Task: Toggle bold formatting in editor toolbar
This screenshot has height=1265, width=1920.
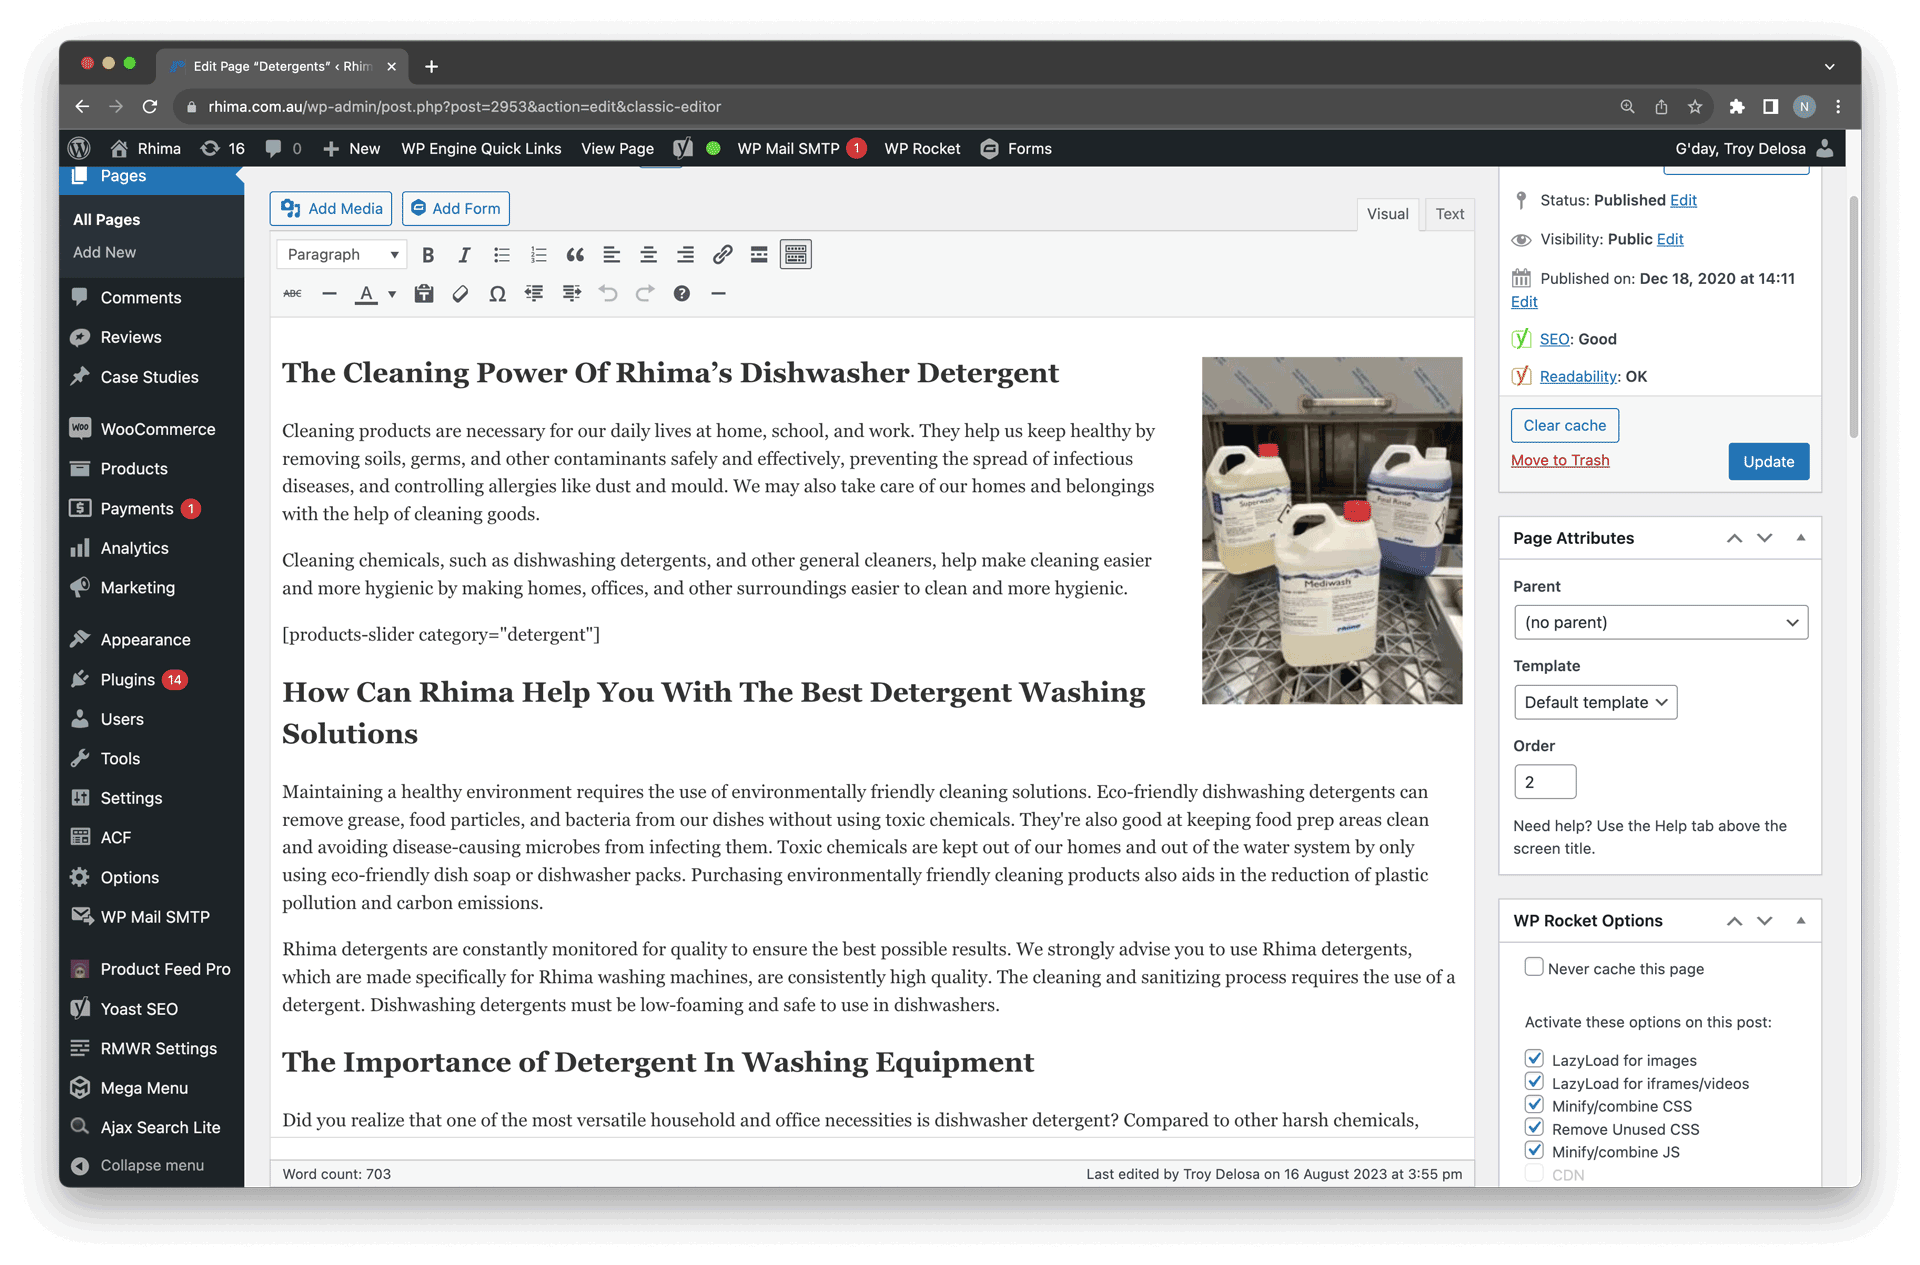Action: tap(428, 255)
